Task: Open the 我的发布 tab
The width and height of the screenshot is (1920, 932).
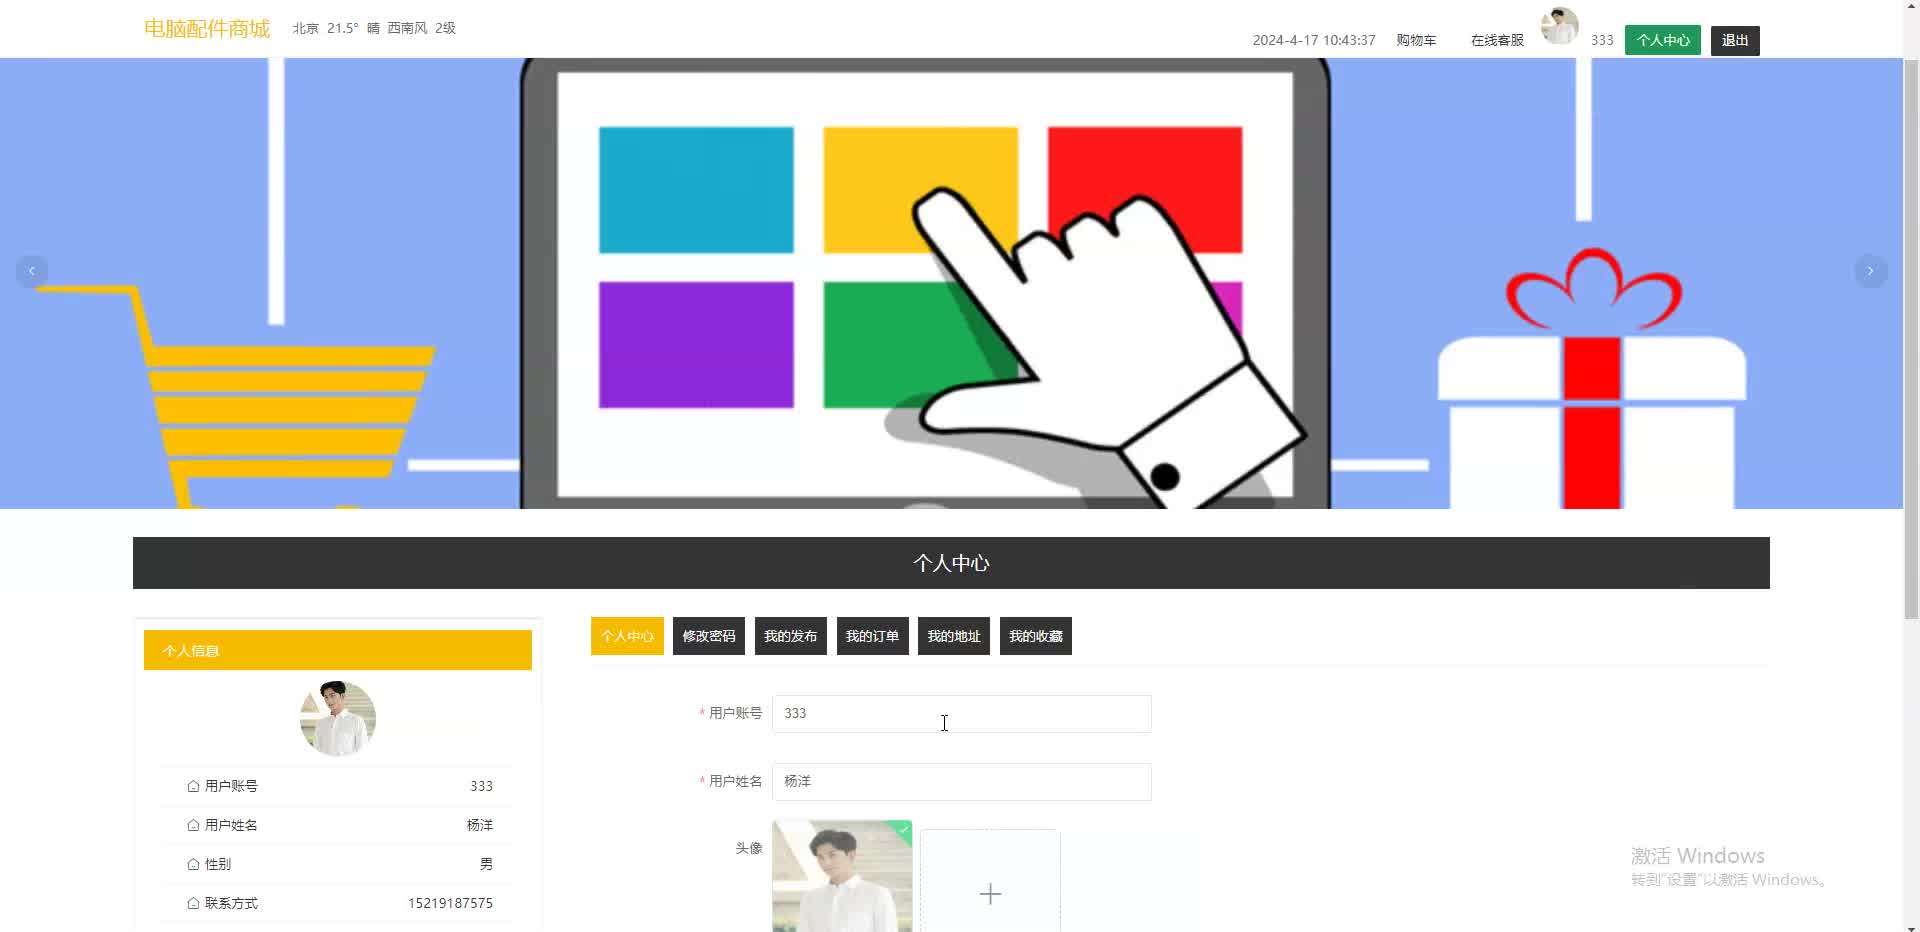Action: 790,636
